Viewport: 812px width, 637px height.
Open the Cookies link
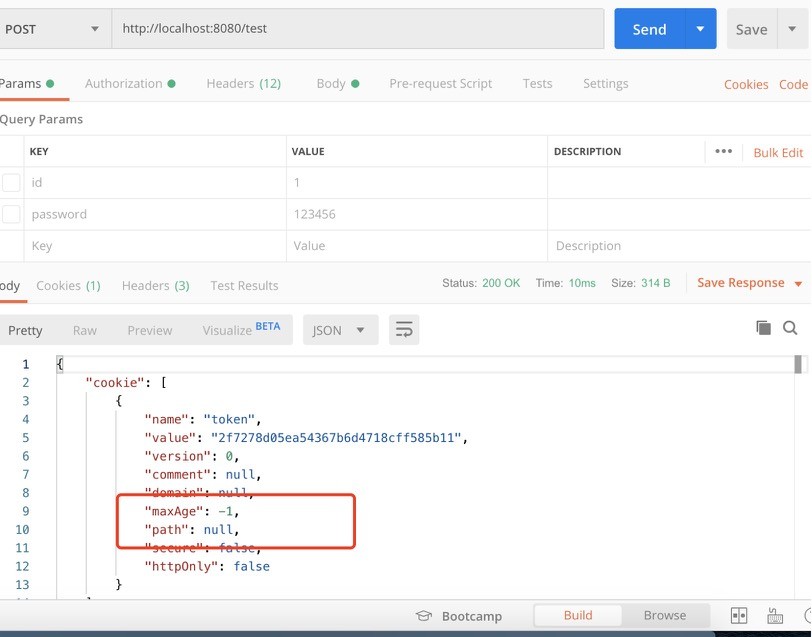(746, 85)
